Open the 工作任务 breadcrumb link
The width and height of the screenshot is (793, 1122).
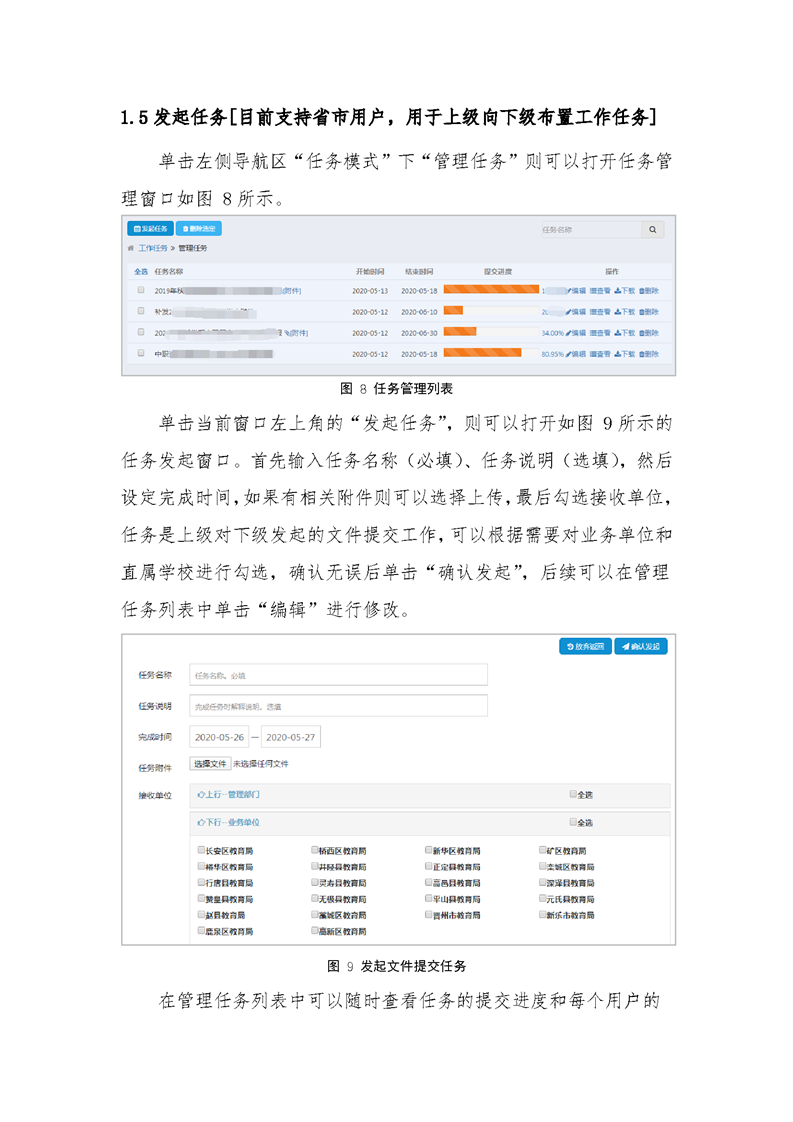point(152,248)
